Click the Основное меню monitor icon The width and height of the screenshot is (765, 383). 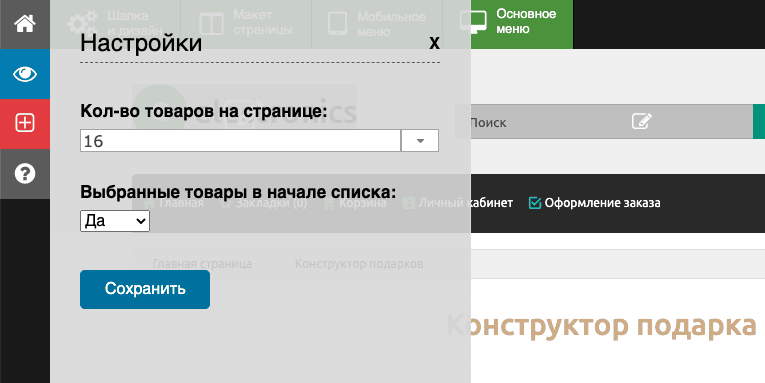(x=473, y=22)
